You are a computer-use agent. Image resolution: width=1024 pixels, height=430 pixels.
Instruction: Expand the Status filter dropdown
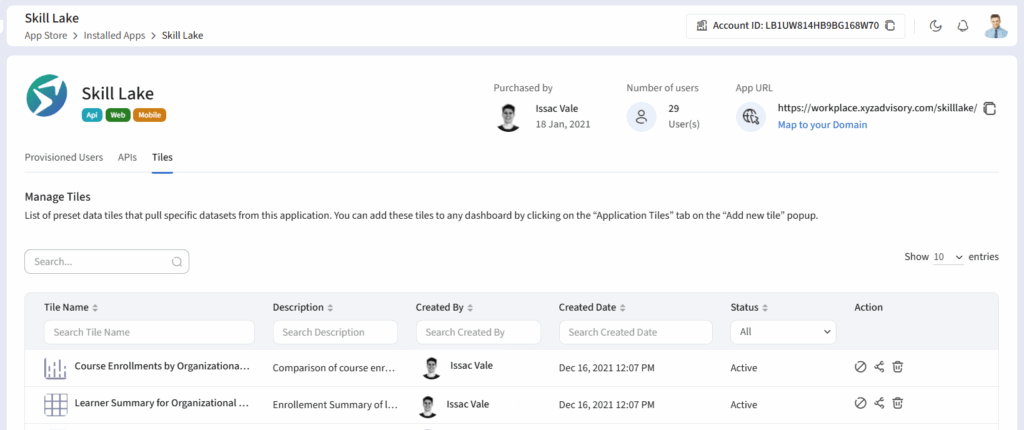pyautogui.click(x=783, y=332)
